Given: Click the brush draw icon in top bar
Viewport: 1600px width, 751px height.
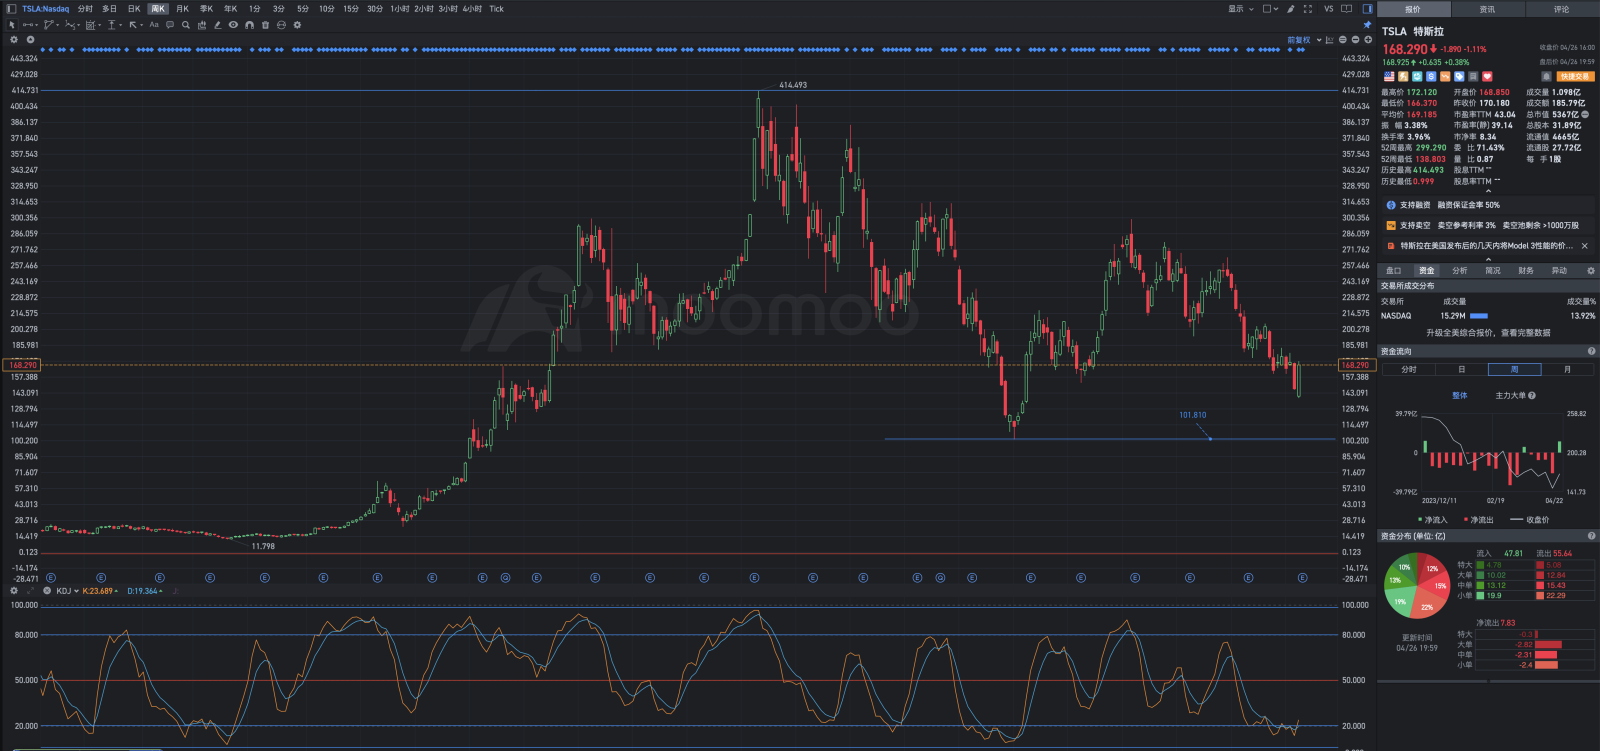Looking at the screenshot, I should click(1291, 9).
